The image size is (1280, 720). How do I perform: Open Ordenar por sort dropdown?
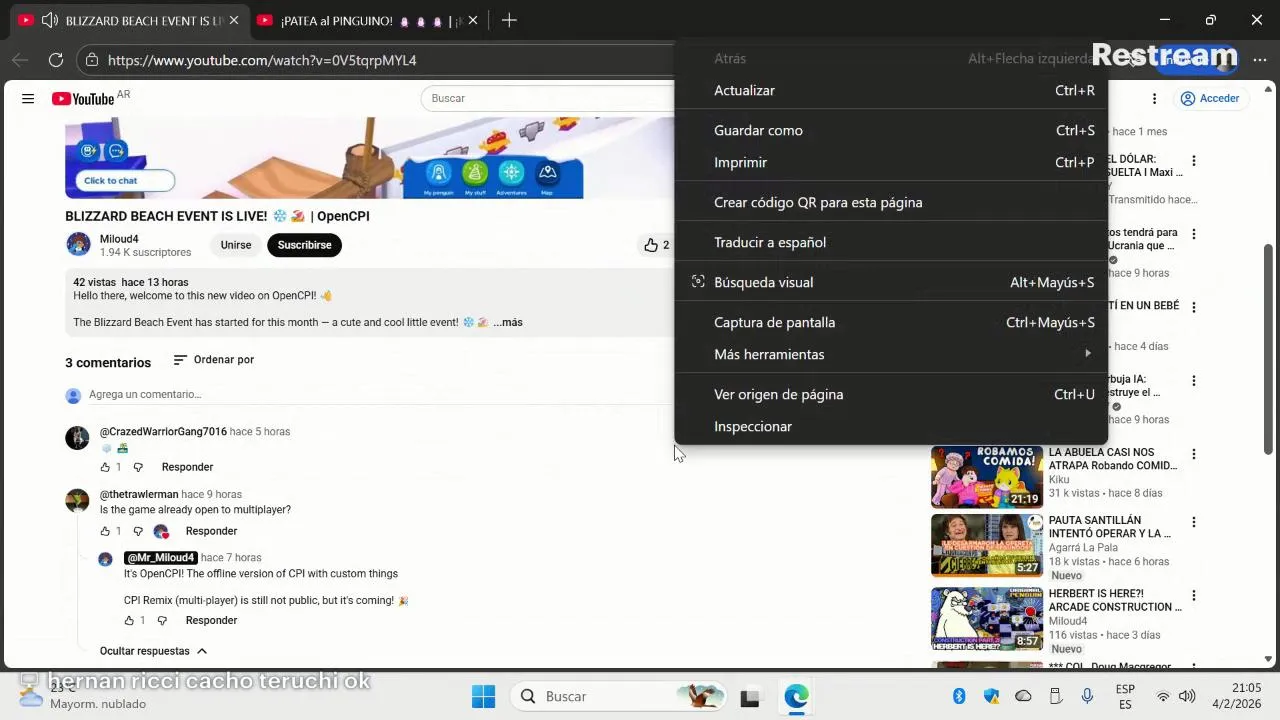pyautogui.click(x=214, y=360)
